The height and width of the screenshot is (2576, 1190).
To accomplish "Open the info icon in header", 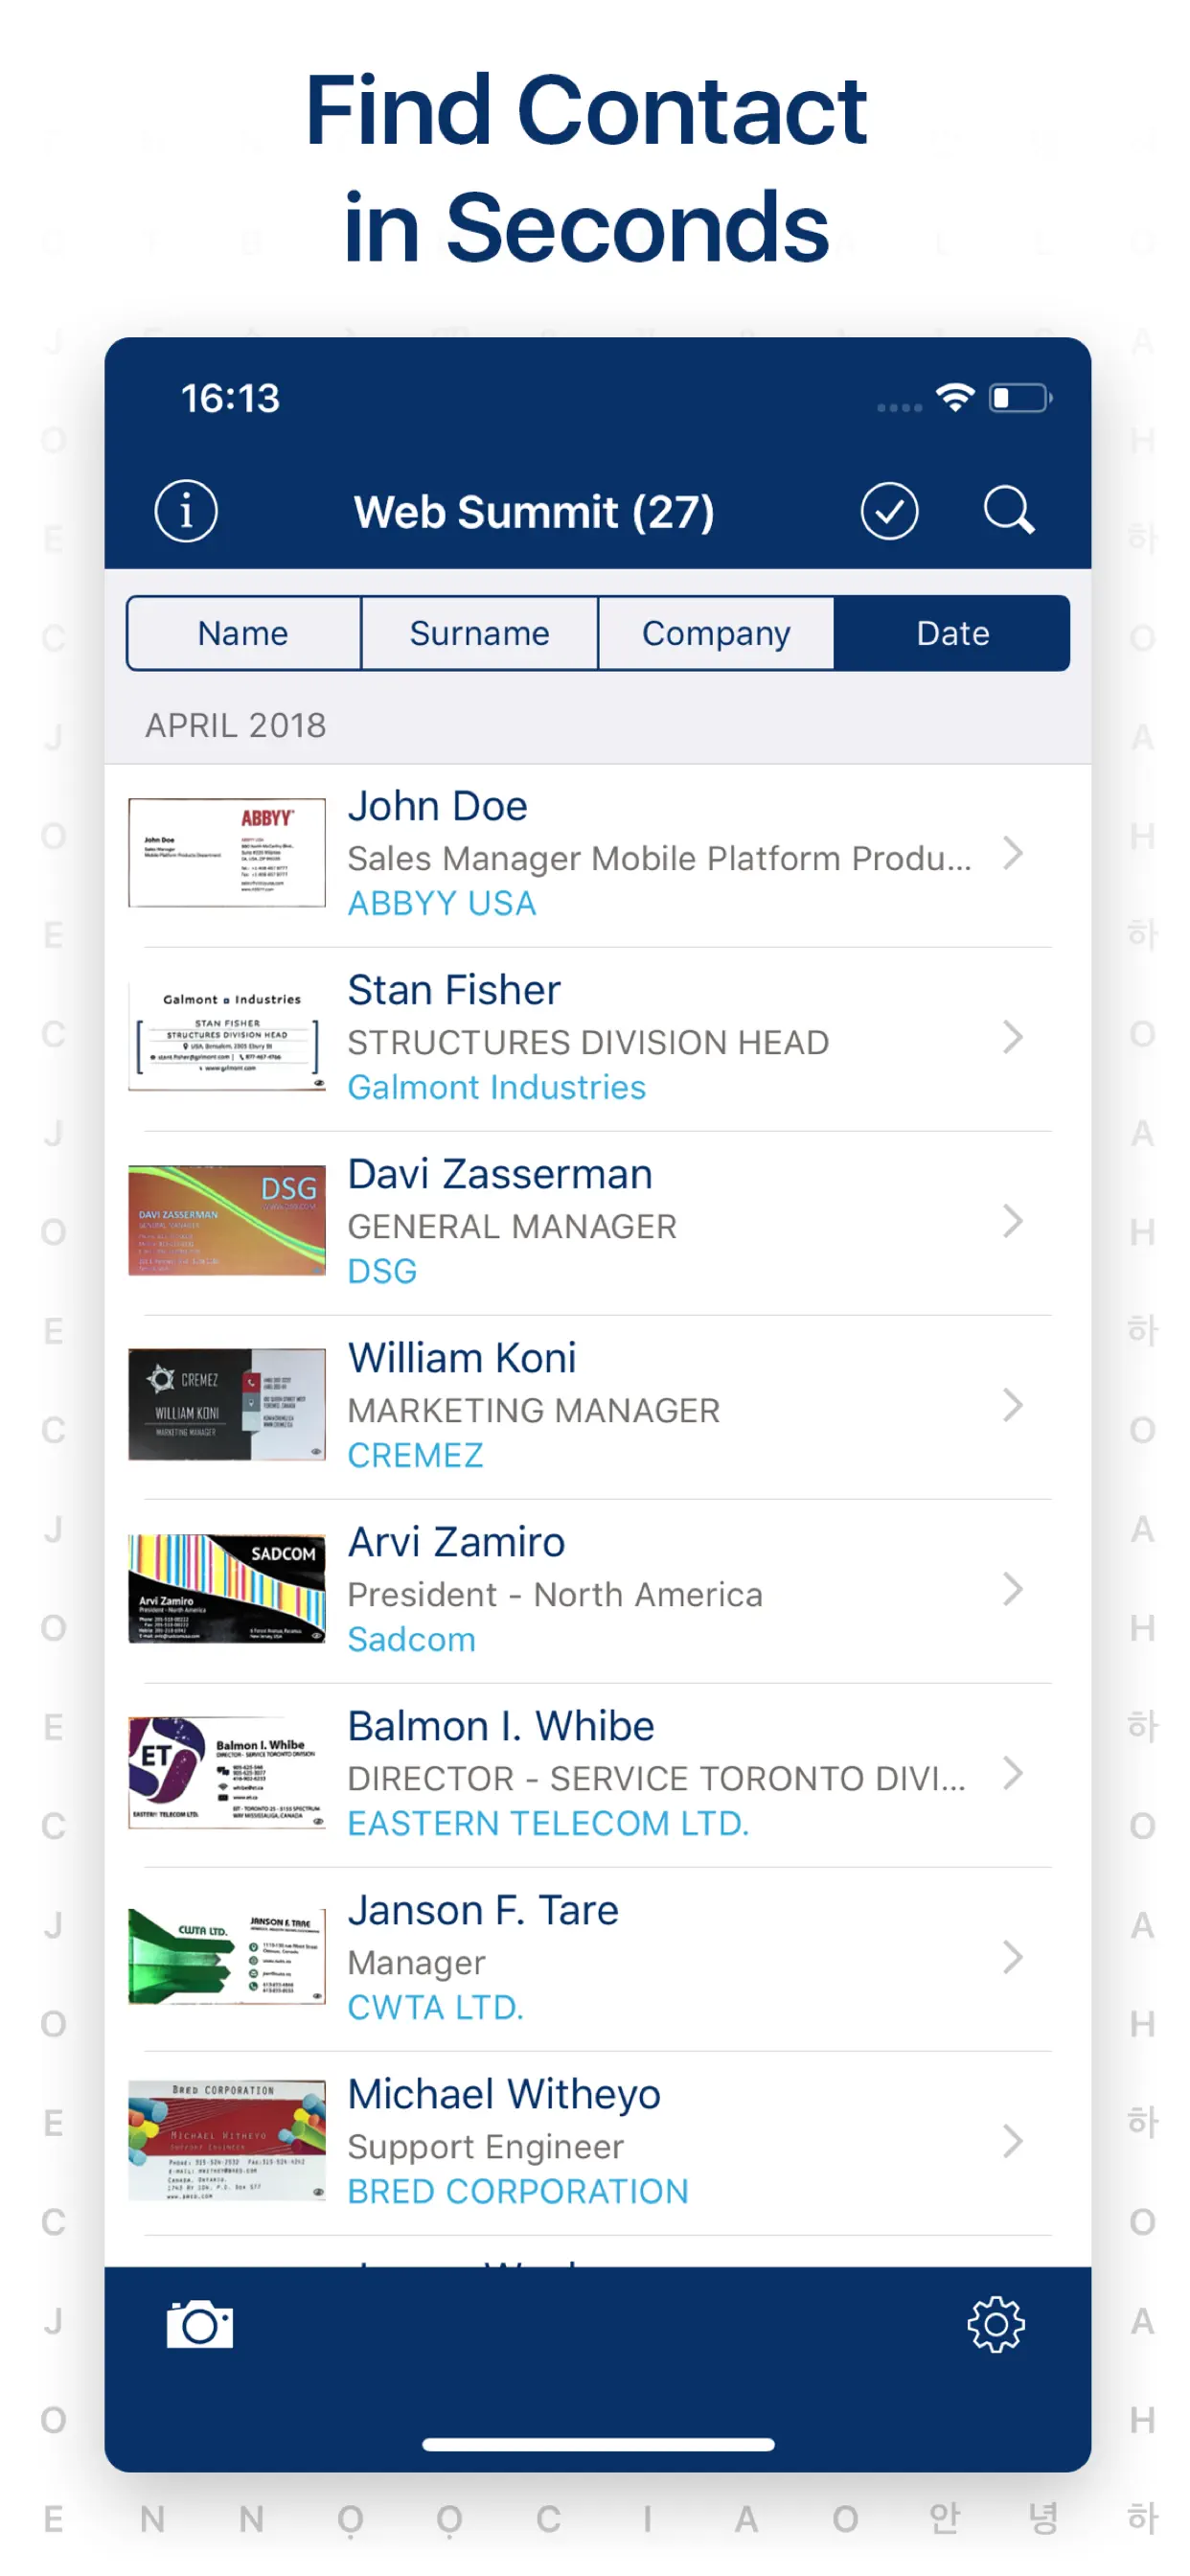I will [x=186, y=511].
